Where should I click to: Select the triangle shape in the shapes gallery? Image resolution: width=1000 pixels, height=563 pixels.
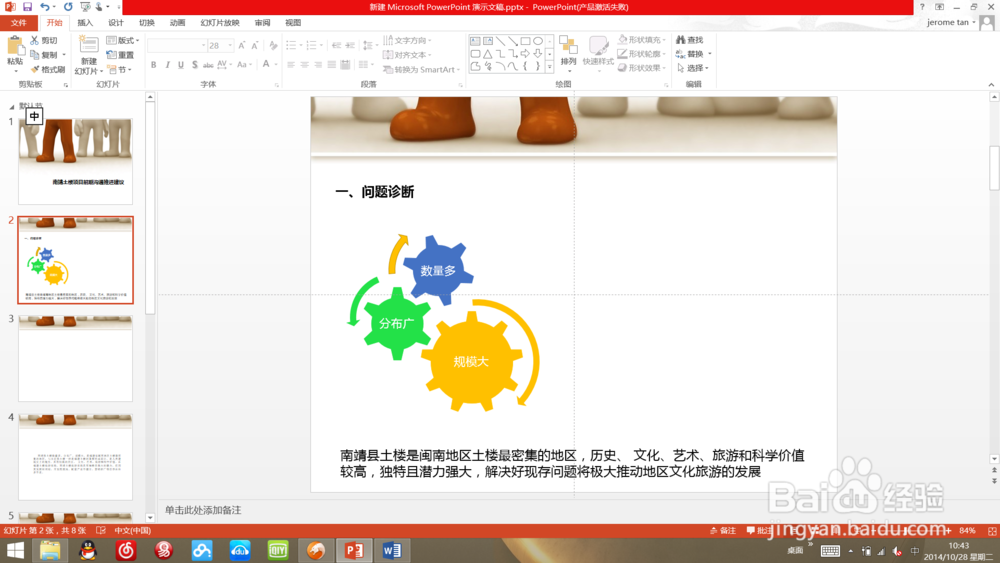pos(488,54)
